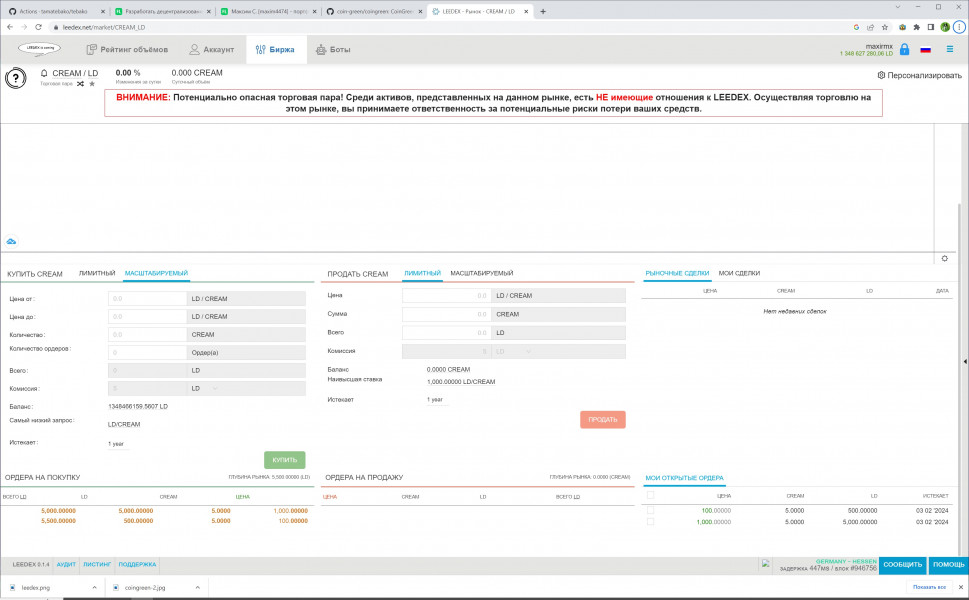
Task: Open language selection via the Russian flag
Action: click(925, 49)
